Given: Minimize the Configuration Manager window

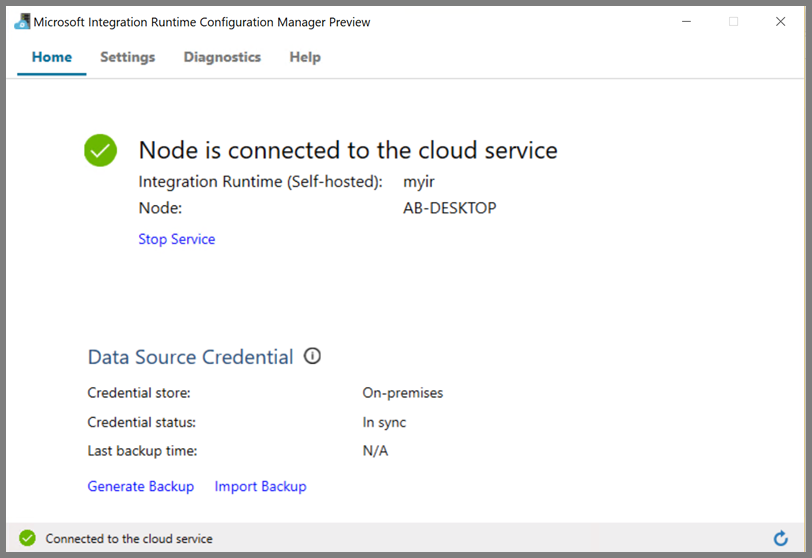Looking at the screenshot, I should (687, 21).
